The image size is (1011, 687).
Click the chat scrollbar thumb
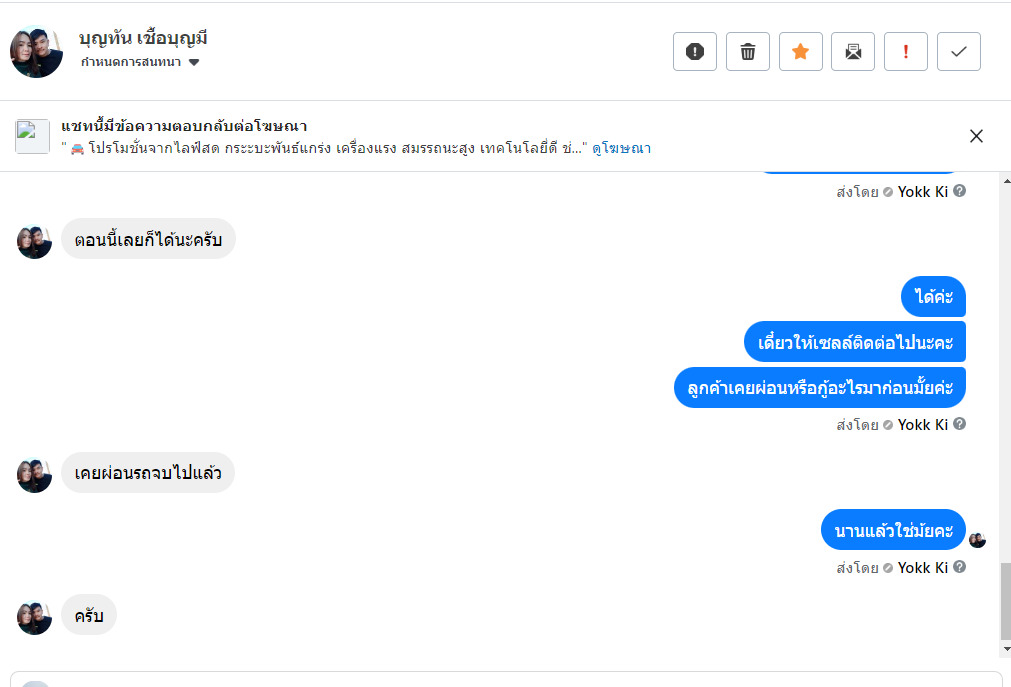[x=1005, y=600]
